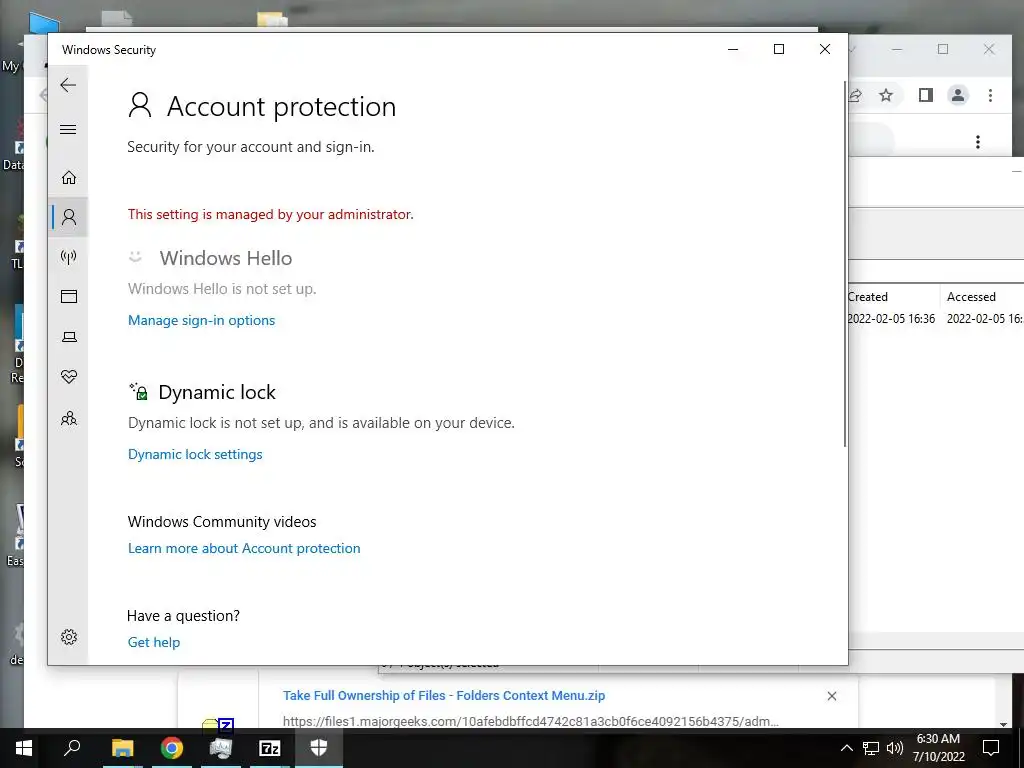Dismiss the zip download entry
The height and width of the screenshot is (768, 1024).
pos(831,696)
